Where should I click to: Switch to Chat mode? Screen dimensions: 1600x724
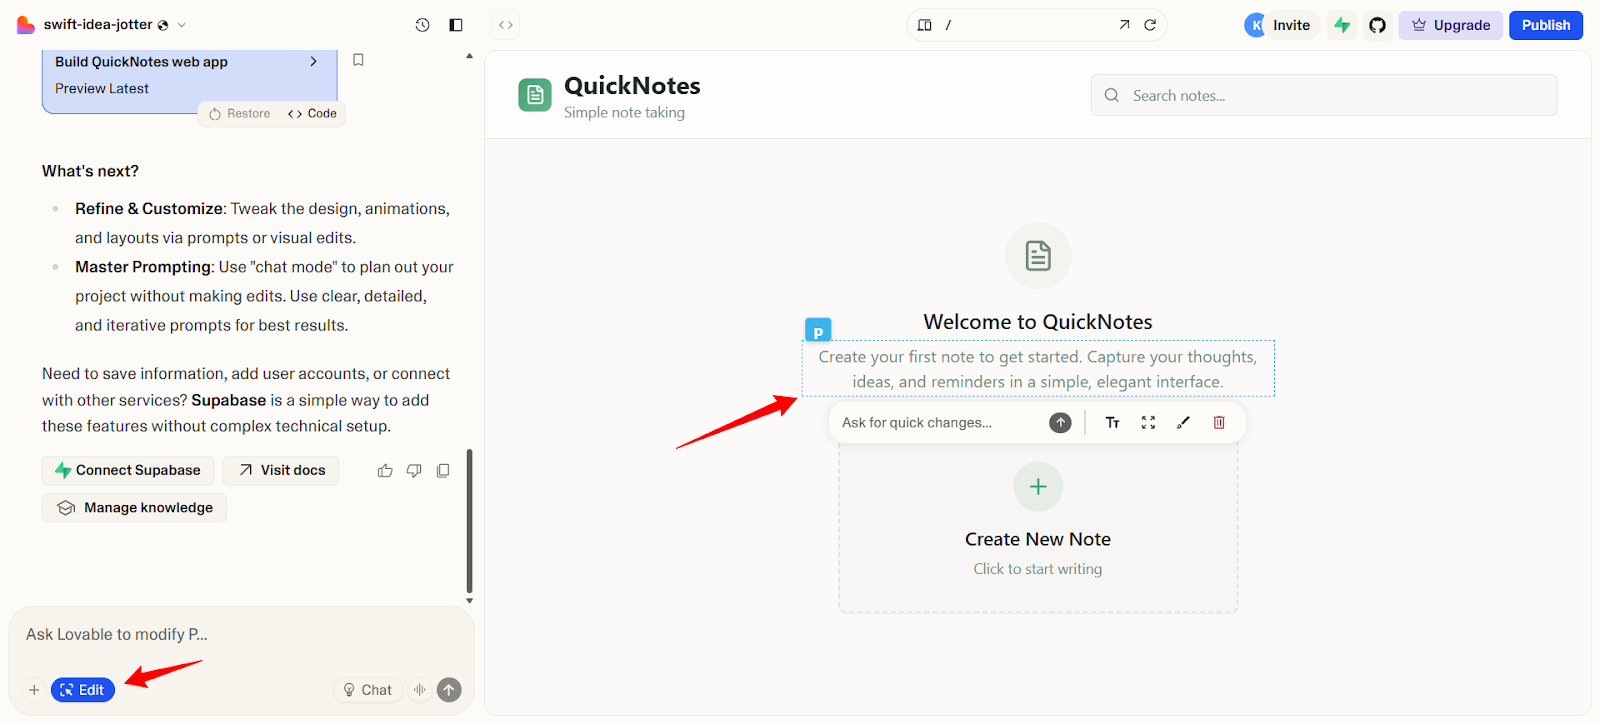(x=367, y=690)
